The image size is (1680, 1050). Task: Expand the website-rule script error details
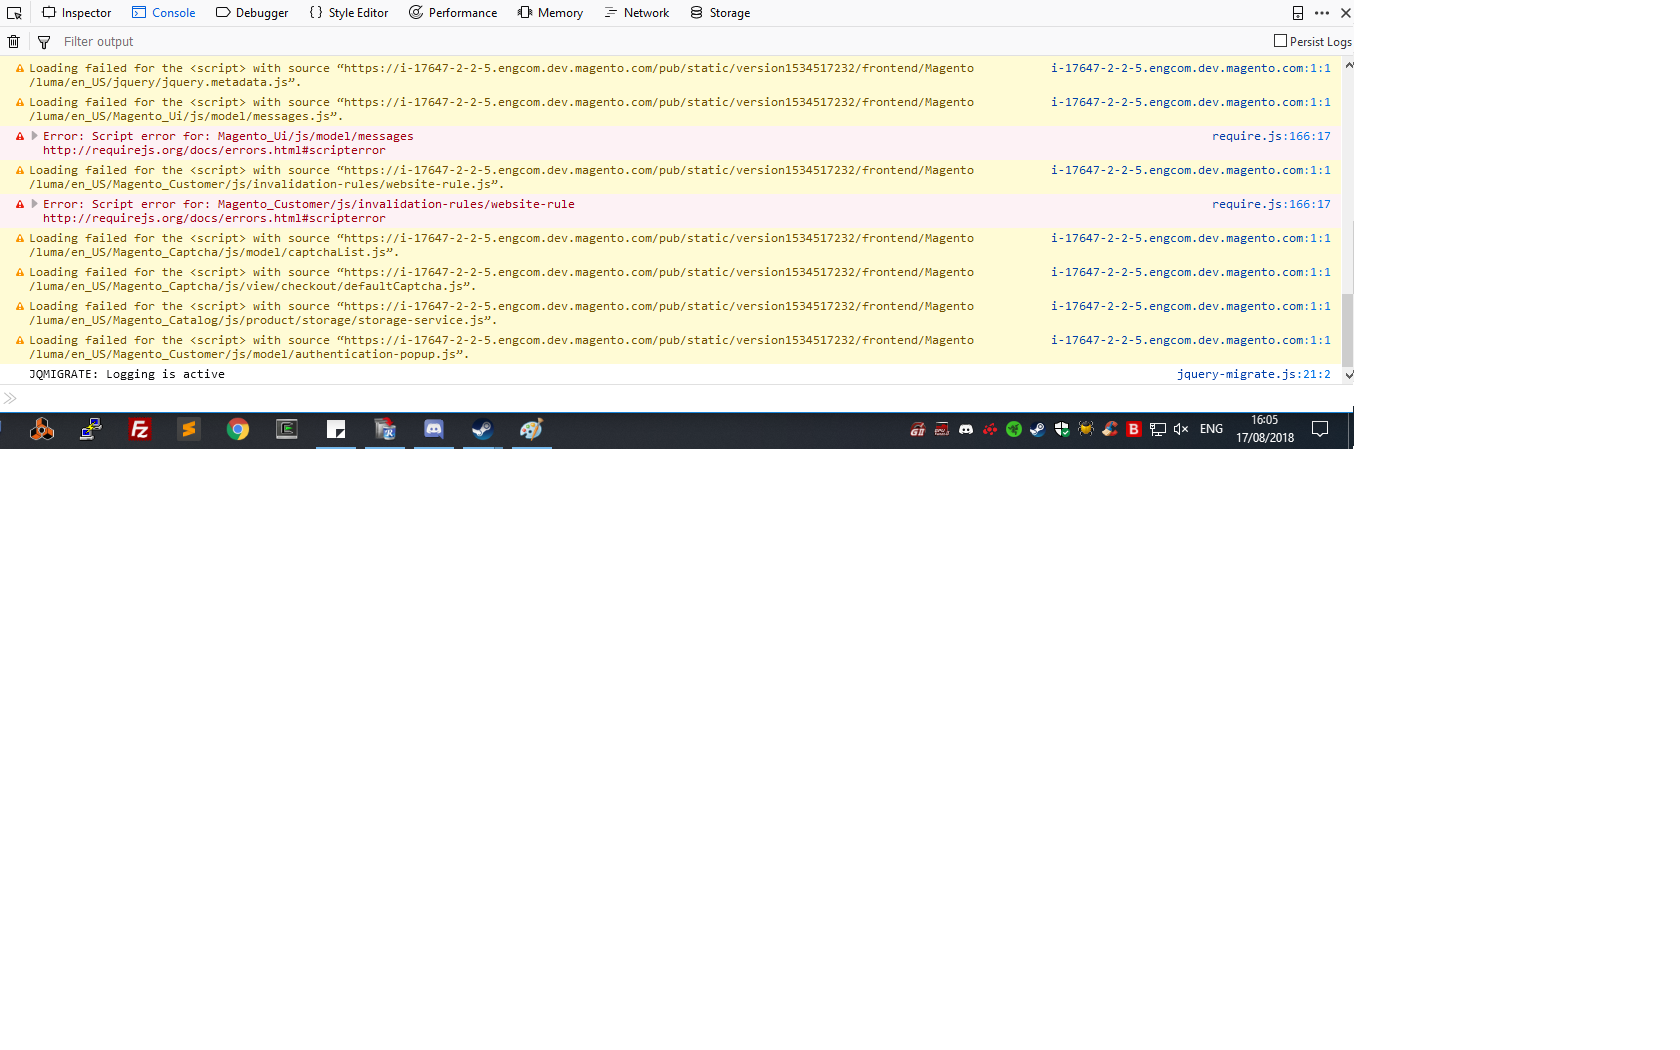click(x=33, y=203)
